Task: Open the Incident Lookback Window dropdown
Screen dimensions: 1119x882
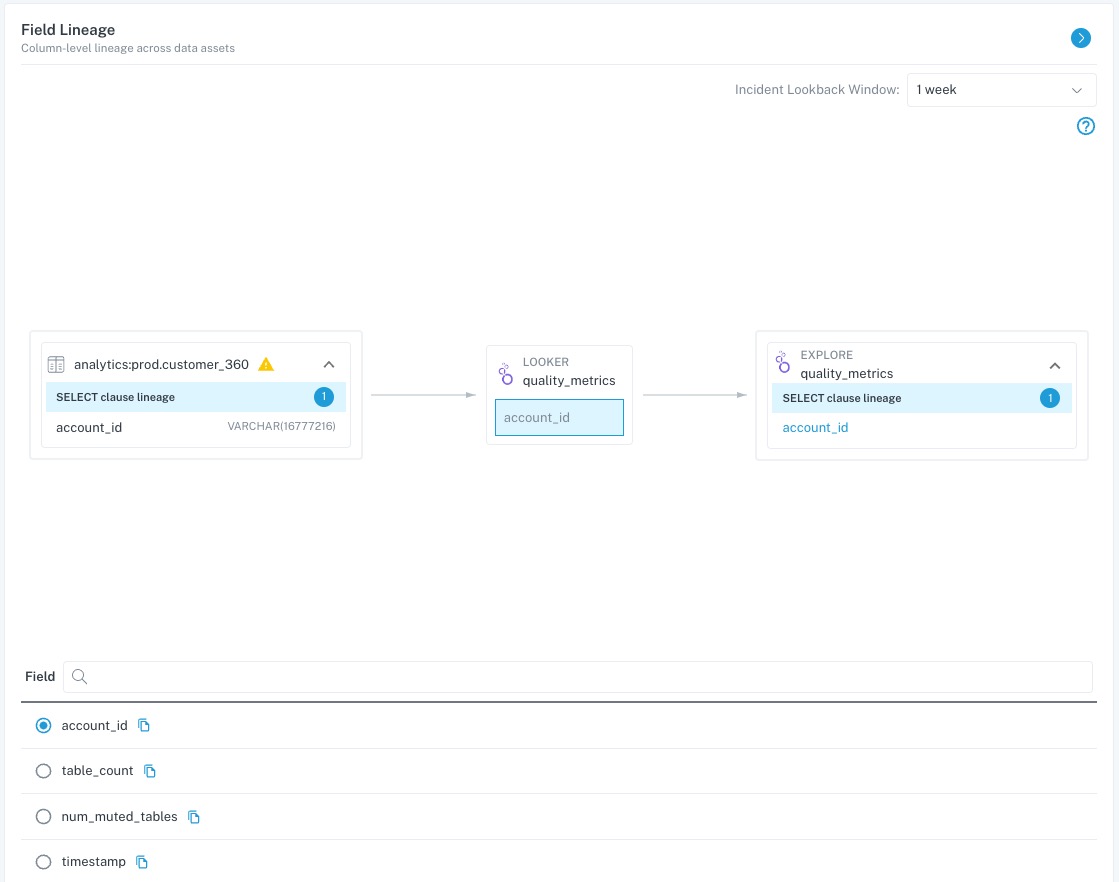Action: [x=1001, y=90]
